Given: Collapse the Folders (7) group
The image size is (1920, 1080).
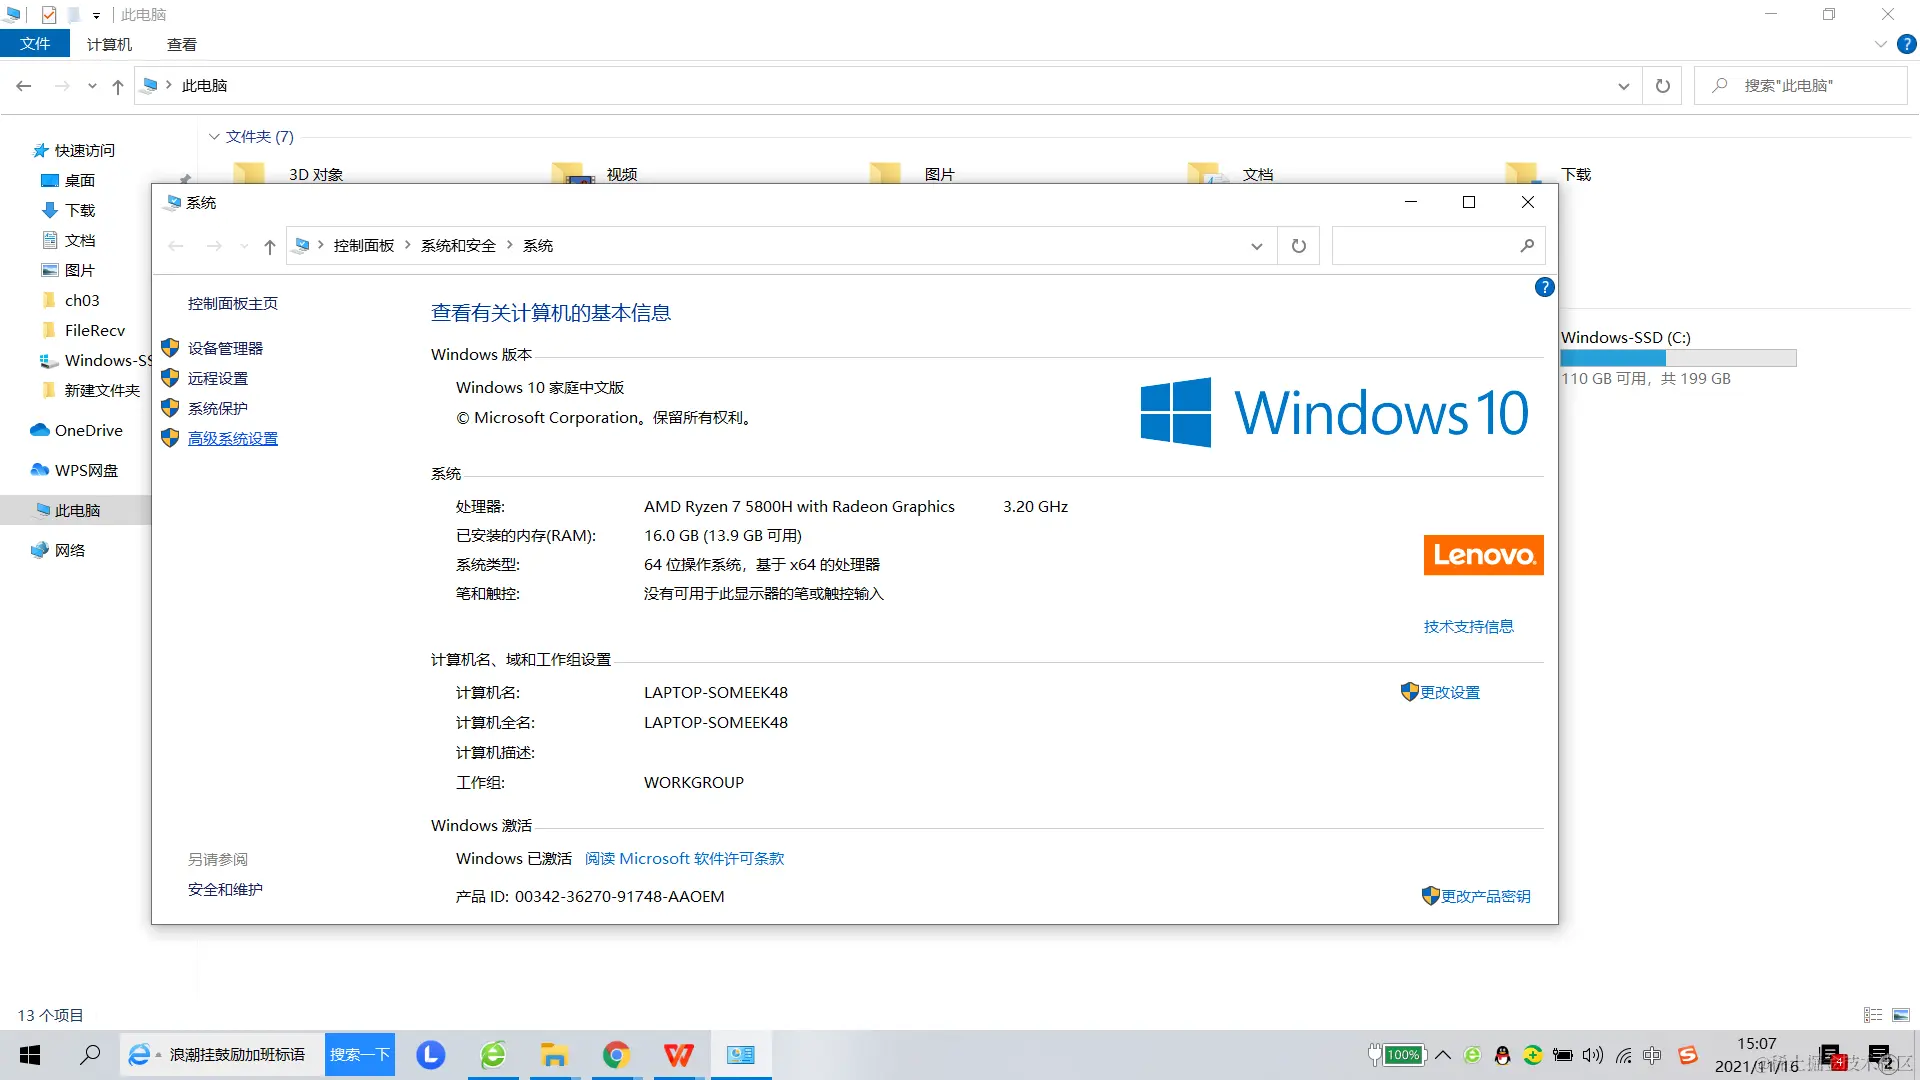Looking at the screenshot, I should 214,137.
